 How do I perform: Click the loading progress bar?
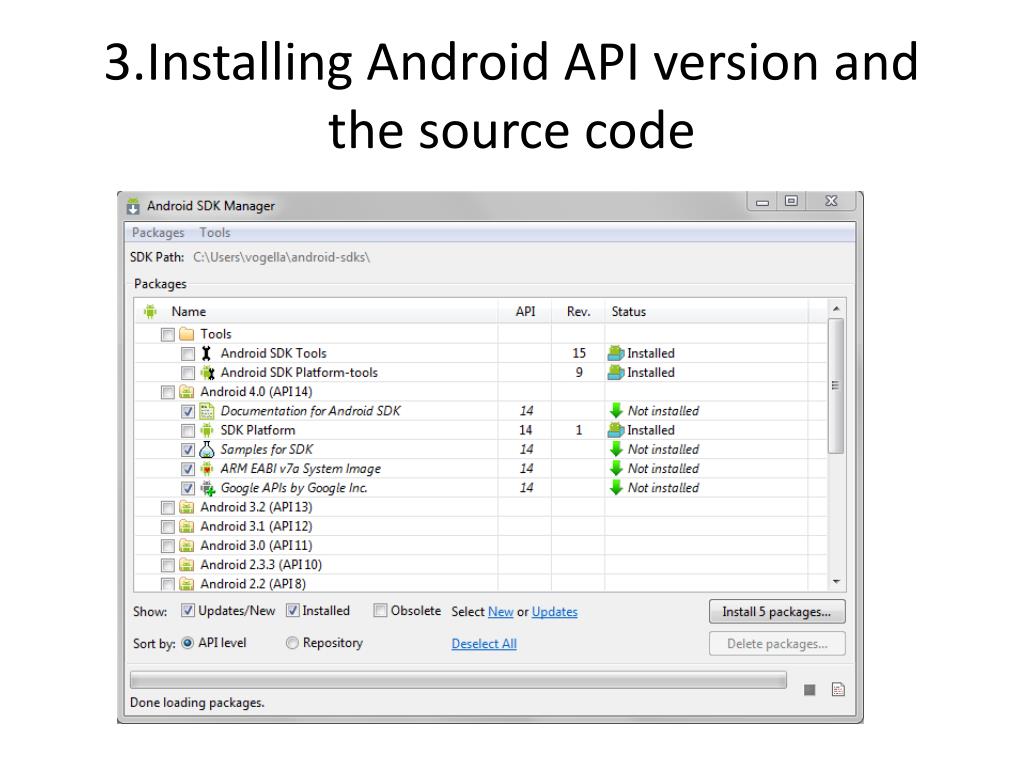coord(458,680)
